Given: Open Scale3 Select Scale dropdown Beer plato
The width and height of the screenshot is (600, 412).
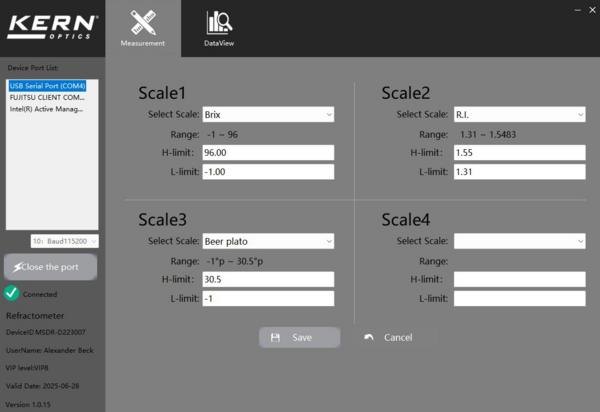Looking at the screenshot, I should click(268, 241).
